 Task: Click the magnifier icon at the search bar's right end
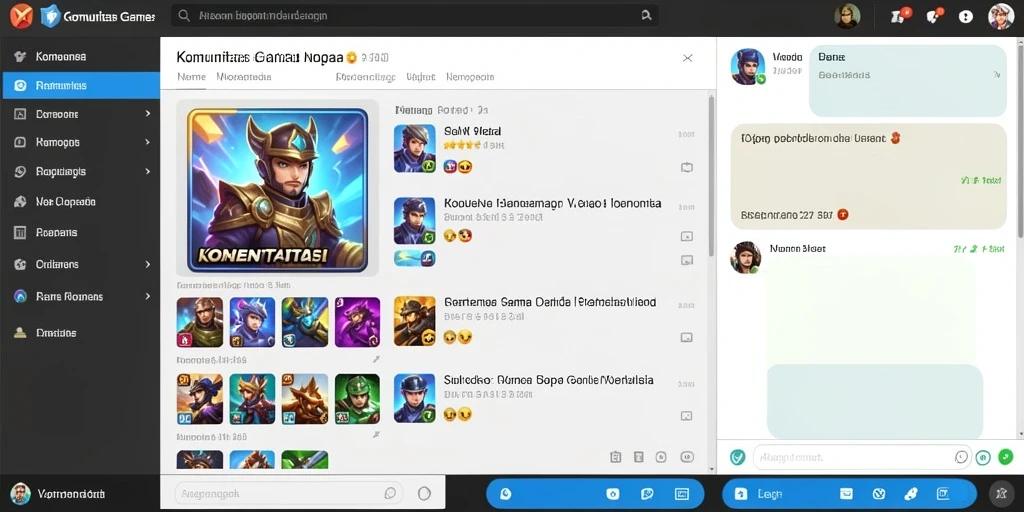pos(647,16)
